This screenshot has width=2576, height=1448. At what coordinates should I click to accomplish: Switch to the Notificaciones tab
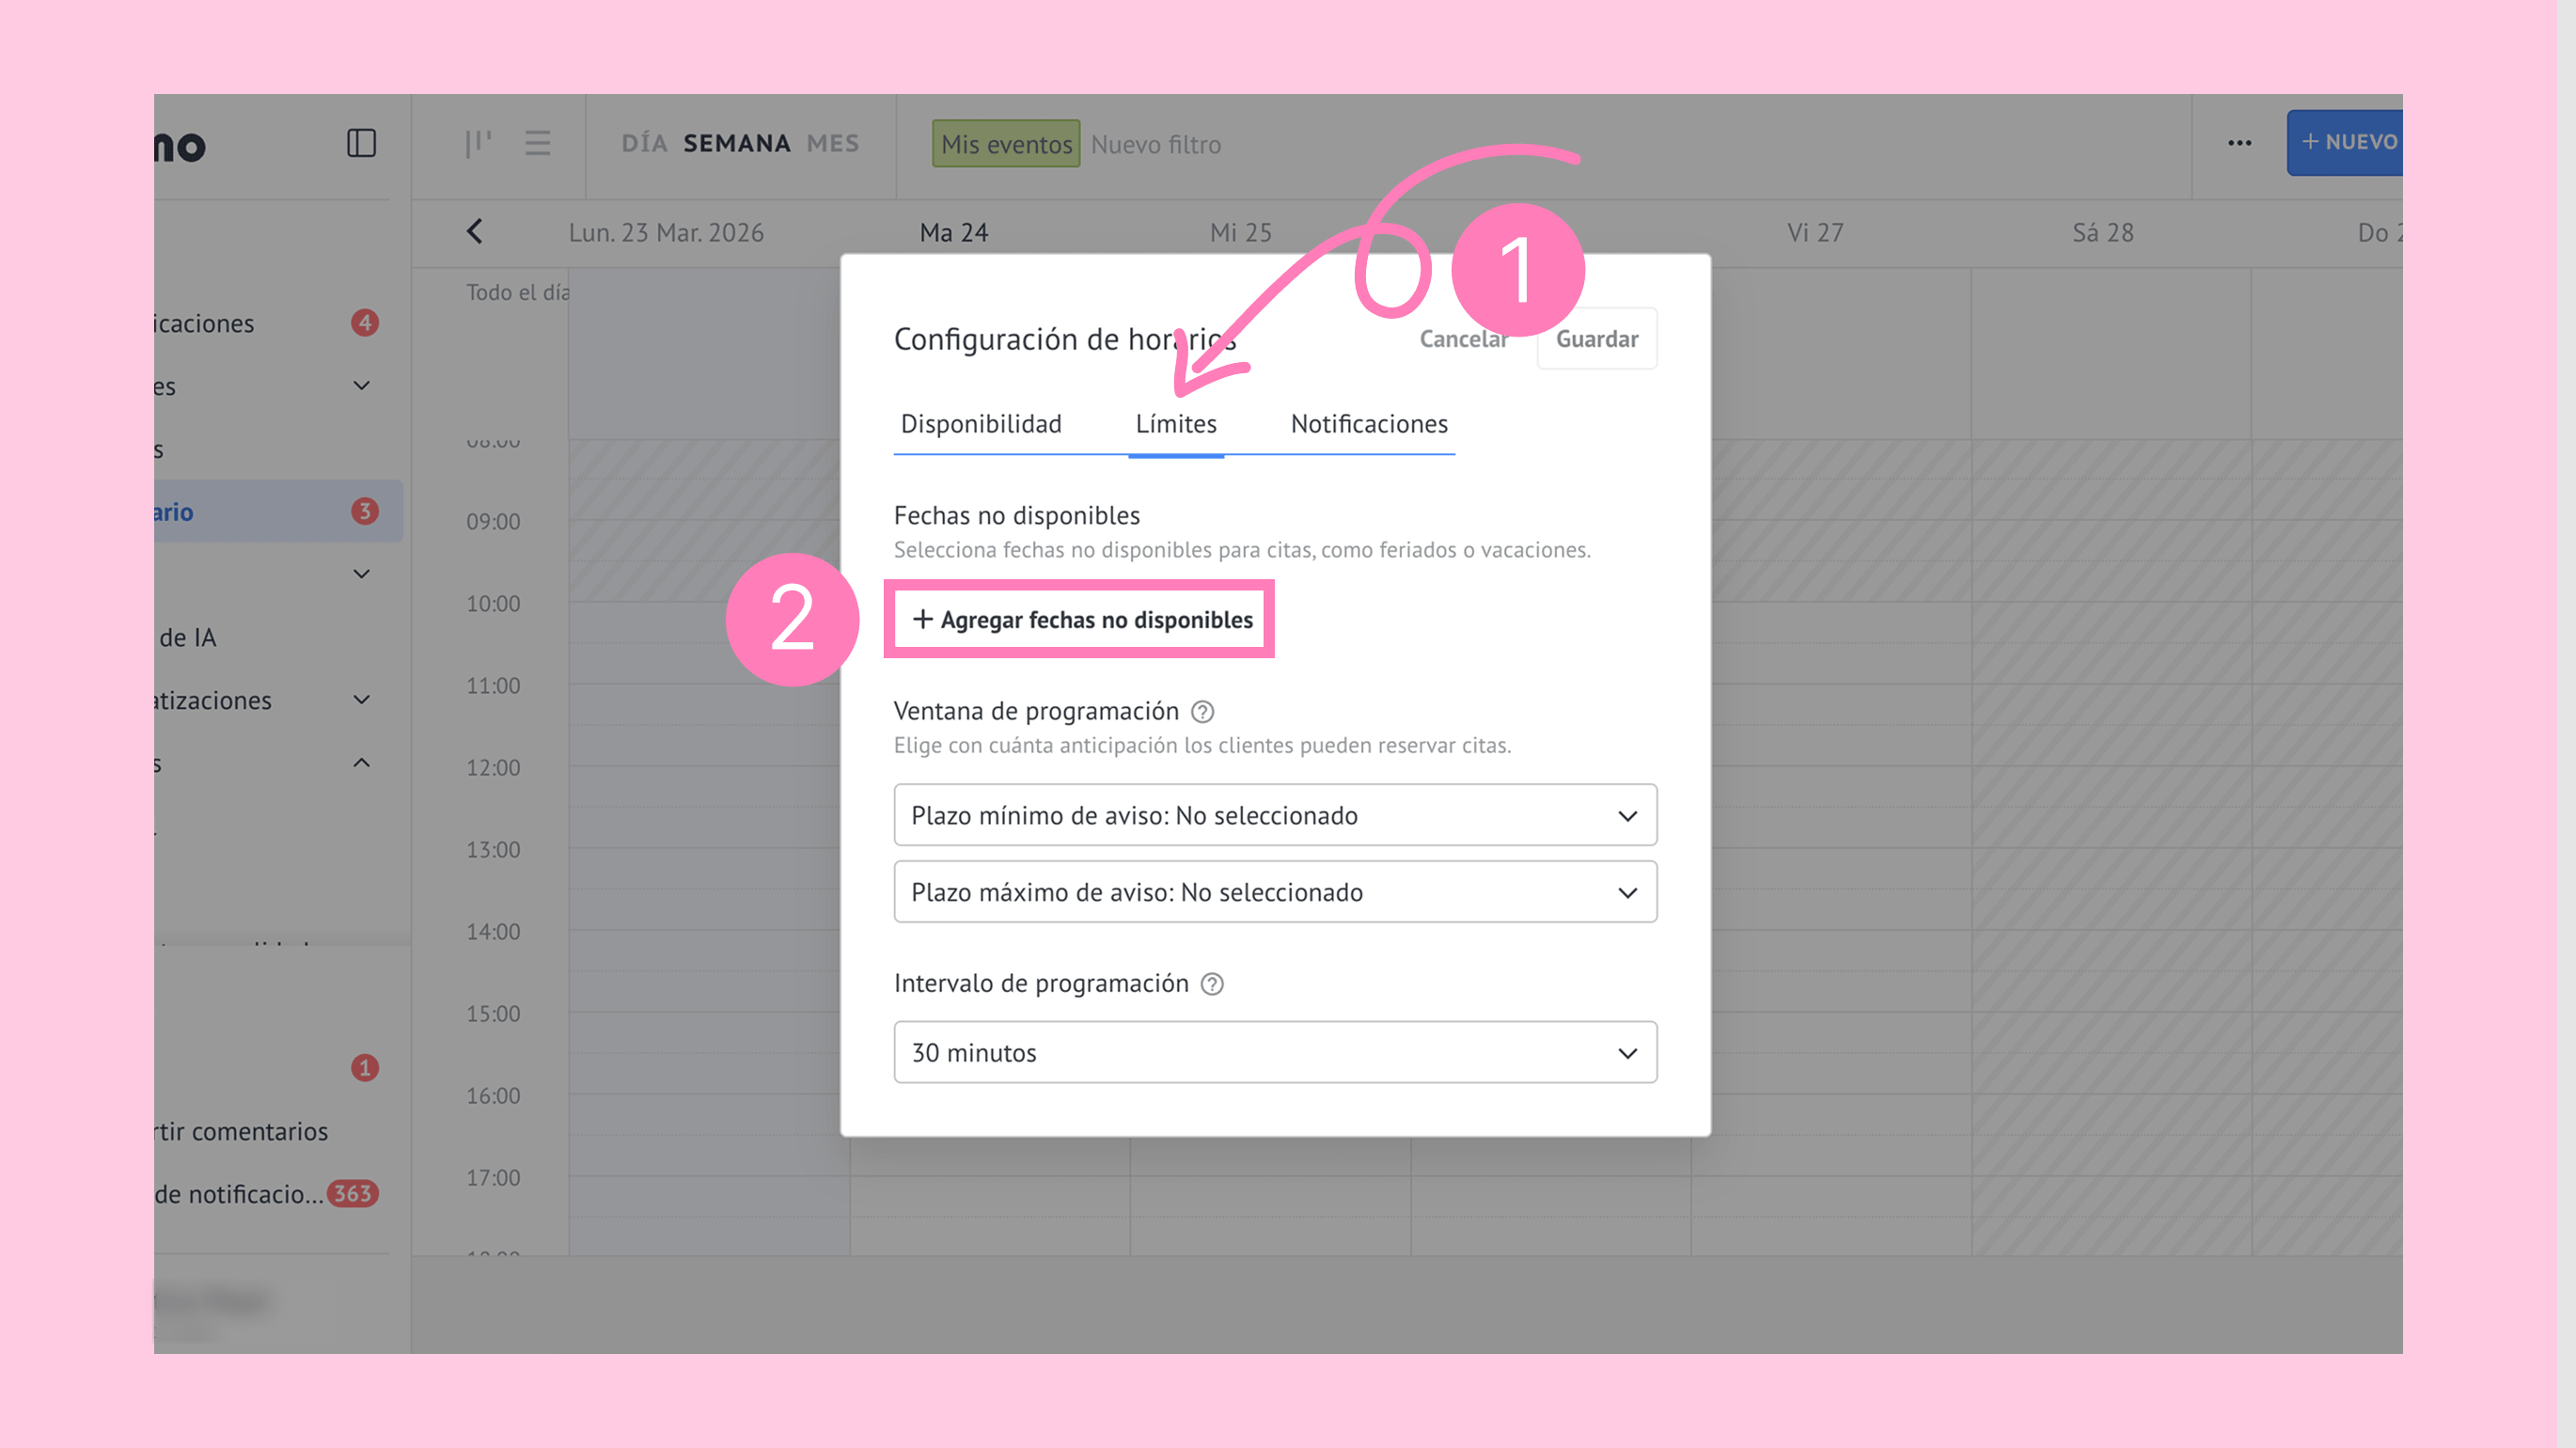click(x=1368, y=424)
